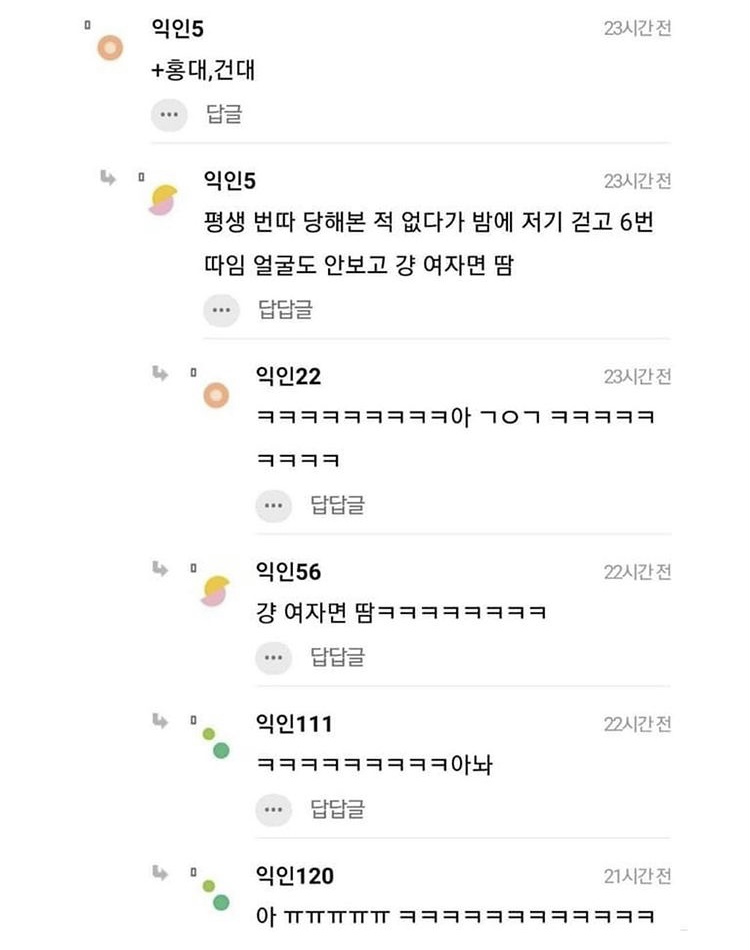The width and height of the screenshot is (750, 950).
Task: Click the green dots avatar of 익인120
Action: tap(216, 894)
